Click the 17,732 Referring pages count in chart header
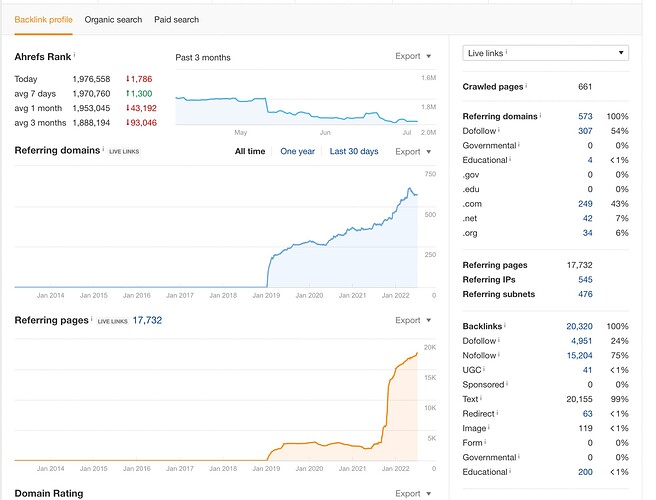 click(147, 321)
